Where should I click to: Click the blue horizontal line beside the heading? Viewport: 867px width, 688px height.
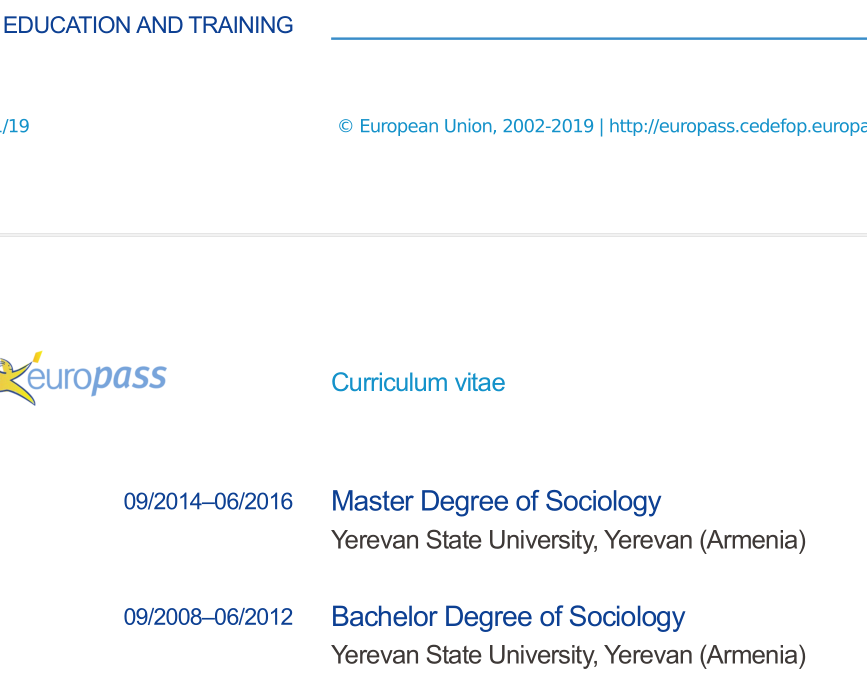pos(598,38)
